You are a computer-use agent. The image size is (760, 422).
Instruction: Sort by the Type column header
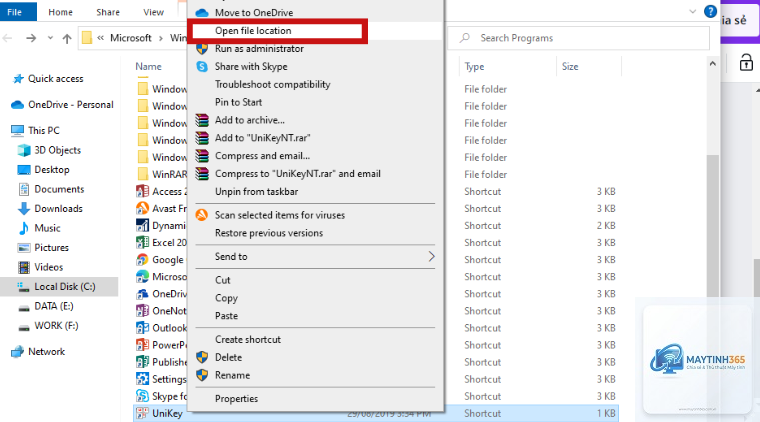474,66
